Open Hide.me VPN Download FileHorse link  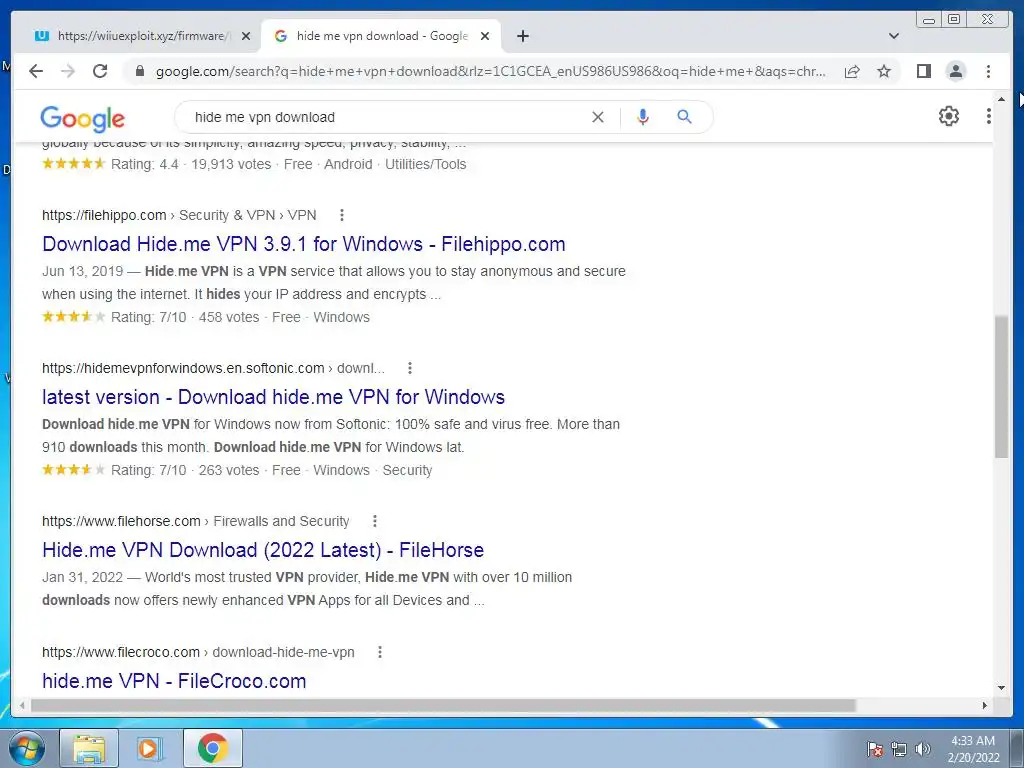(x=263, y=550)
